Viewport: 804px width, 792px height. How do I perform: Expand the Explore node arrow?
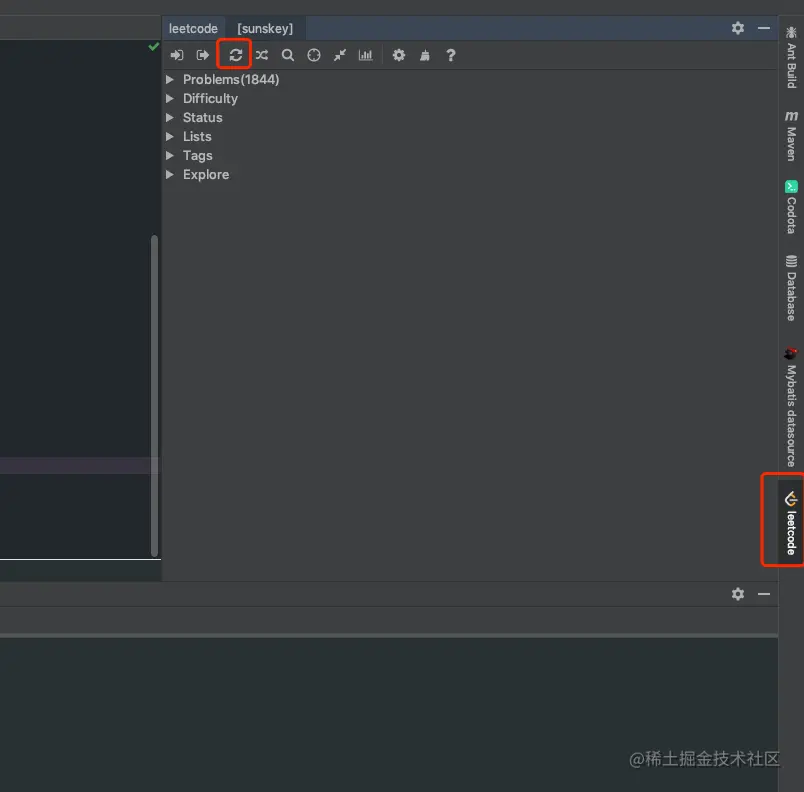(x=170, y=174)
